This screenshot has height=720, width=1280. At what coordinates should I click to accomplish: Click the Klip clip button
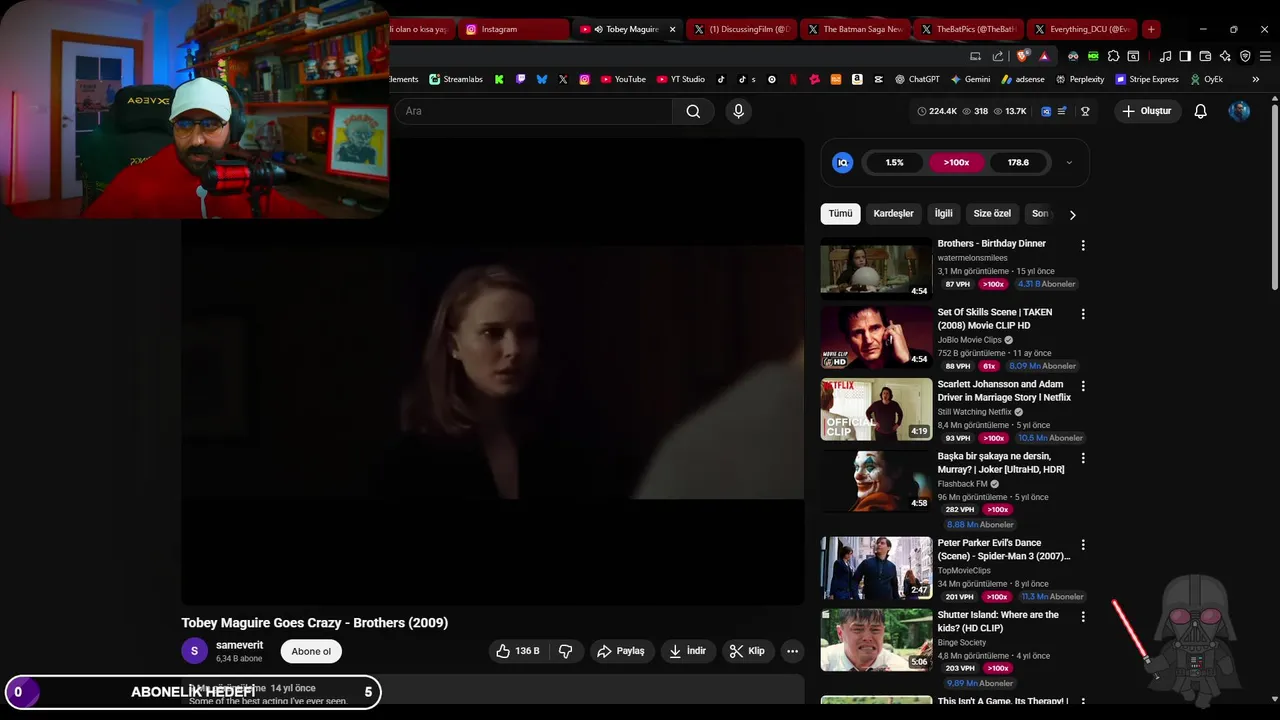[747, 651]
